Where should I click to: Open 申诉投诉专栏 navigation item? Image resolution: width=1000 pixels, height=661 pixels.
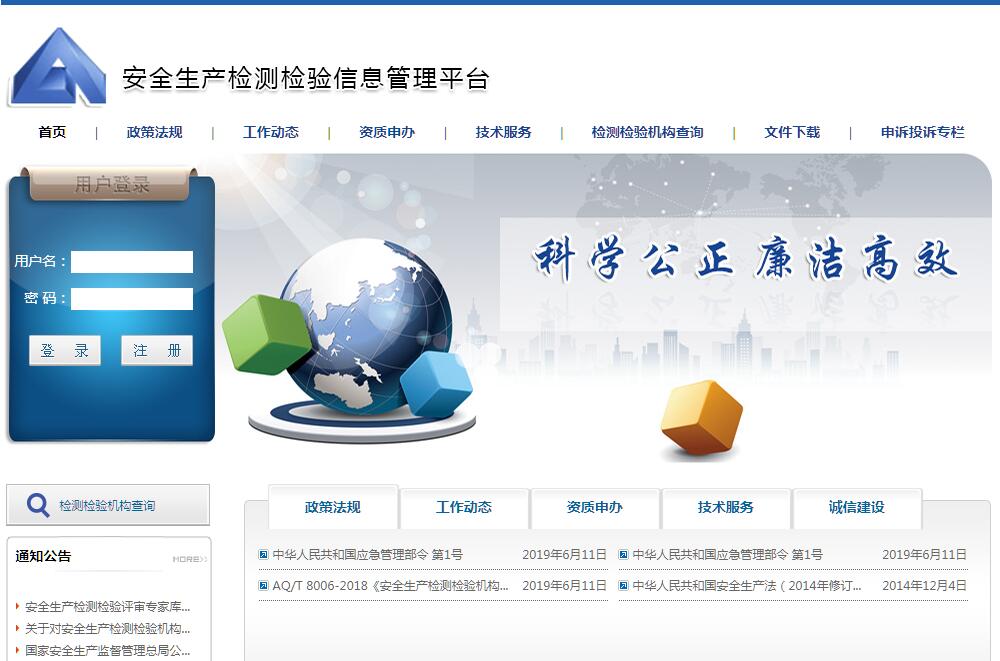tap(922, 132)
